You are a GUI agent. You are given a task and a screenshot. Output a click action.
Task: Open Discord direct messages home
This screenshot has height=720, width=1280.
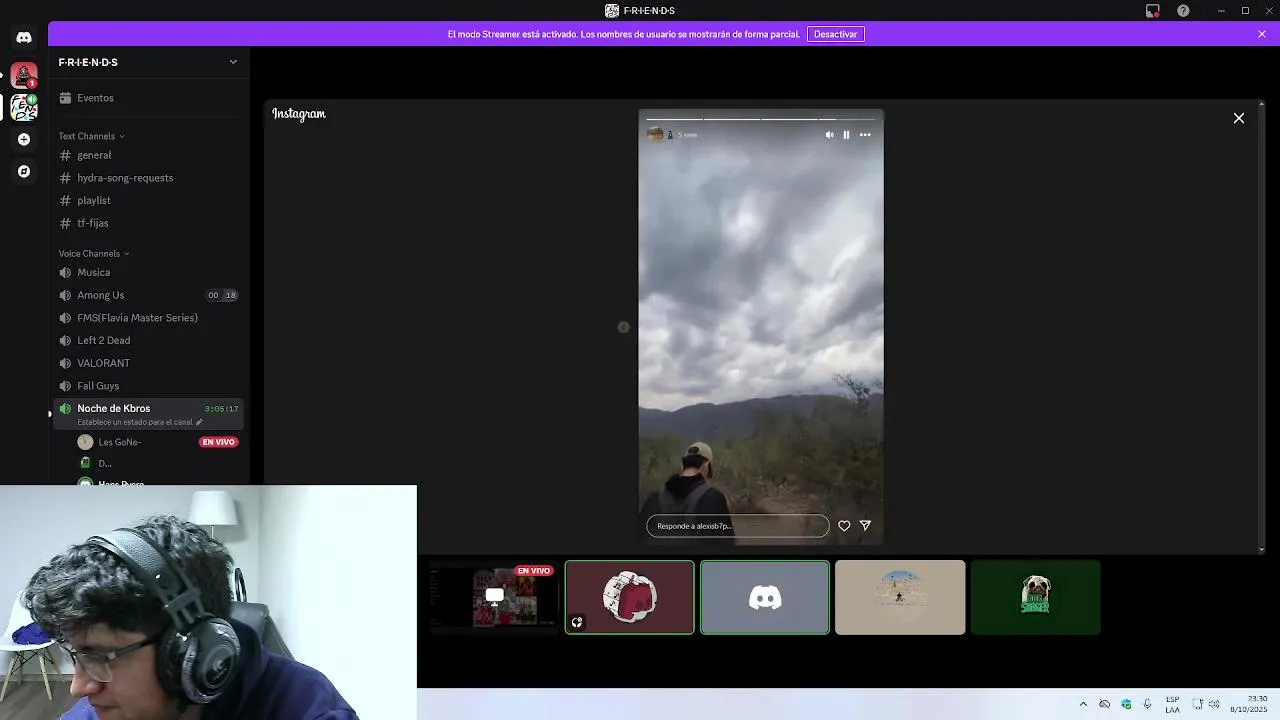(x=24, y=38)
